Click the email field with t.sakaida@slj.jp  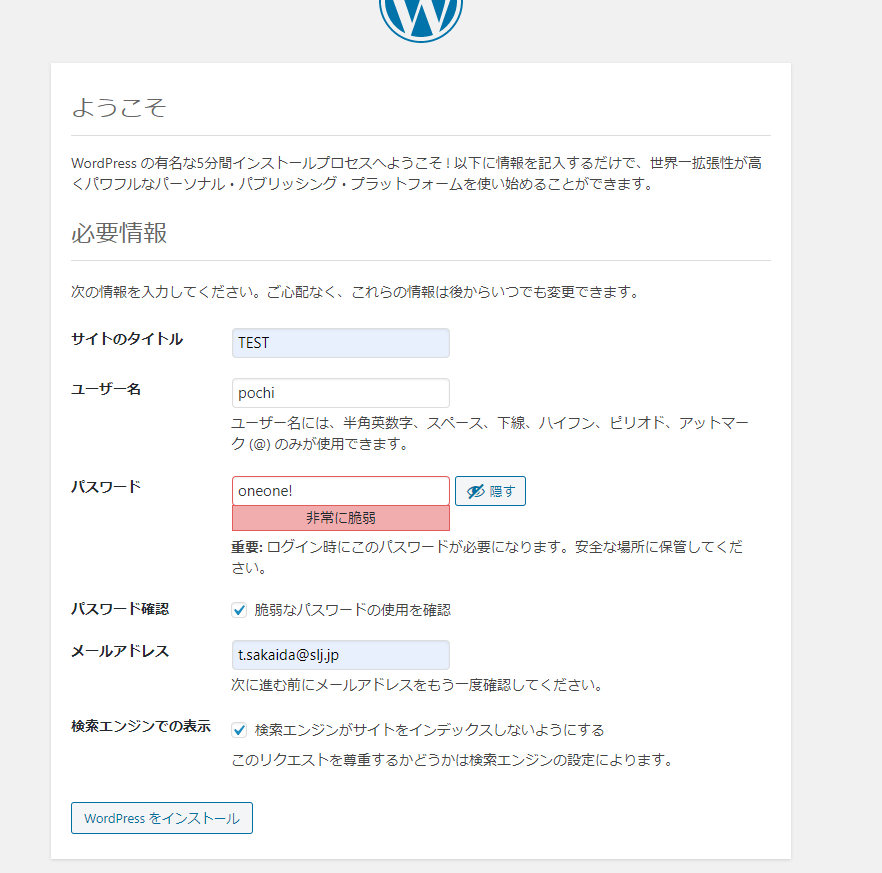coord(340,655)
